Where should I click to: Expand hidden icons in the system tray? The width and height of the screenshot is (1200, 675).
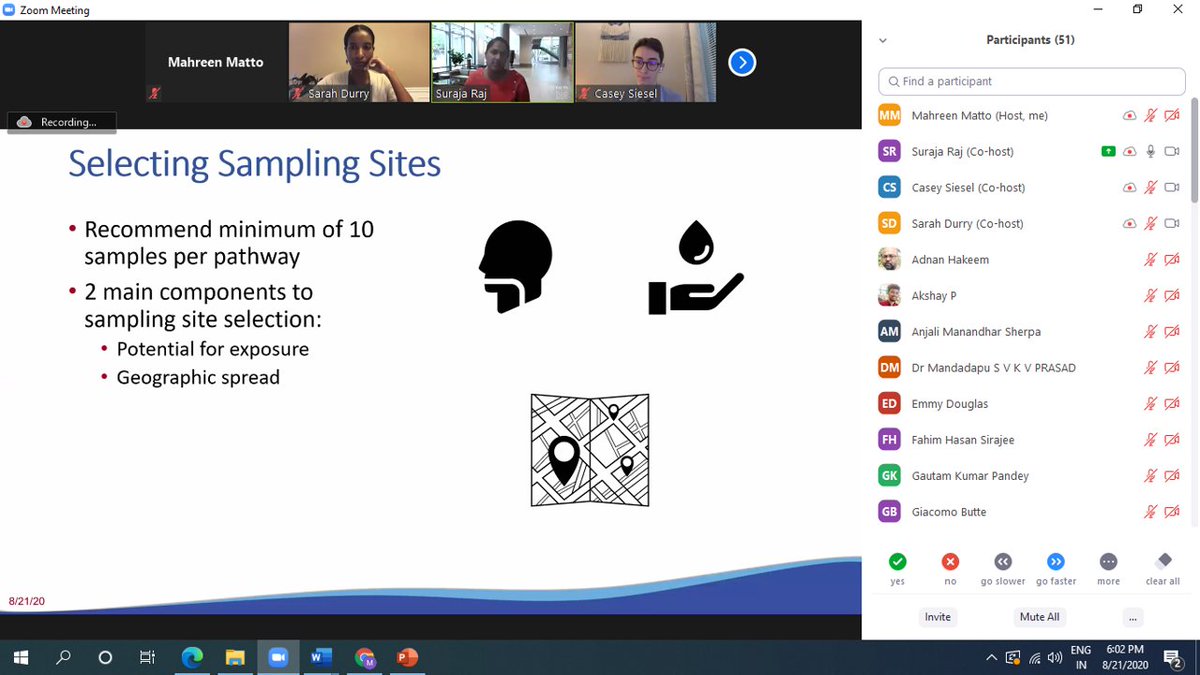991,657
